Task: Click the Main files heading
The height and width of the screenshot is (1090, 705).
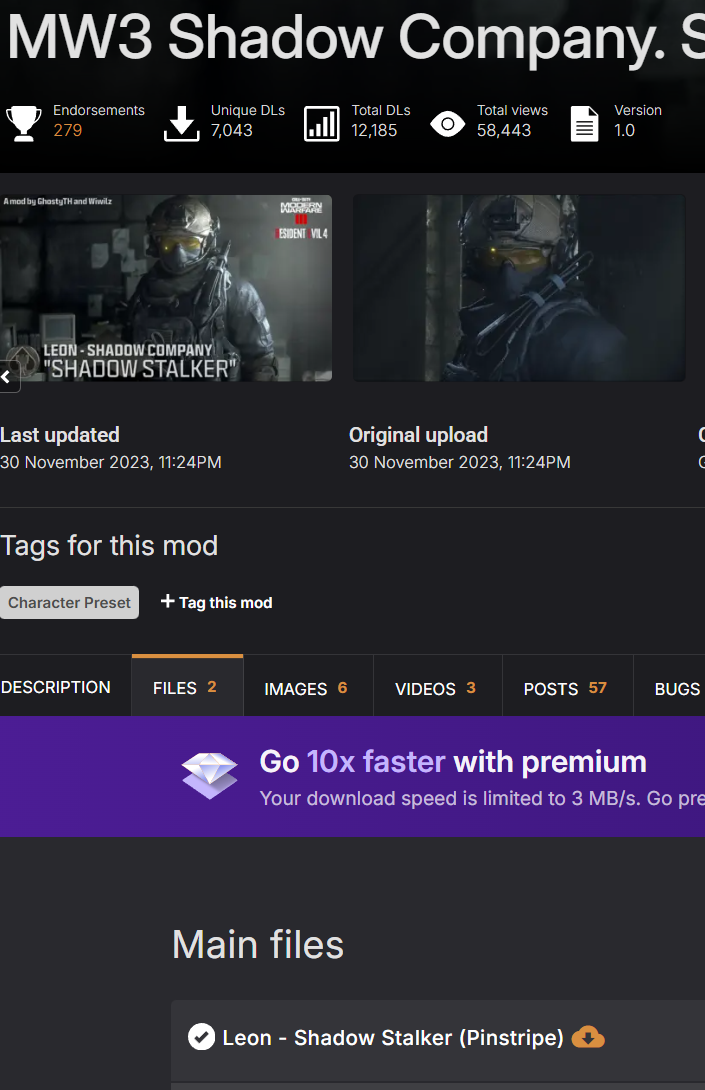Action: click(x=258, y=944)
